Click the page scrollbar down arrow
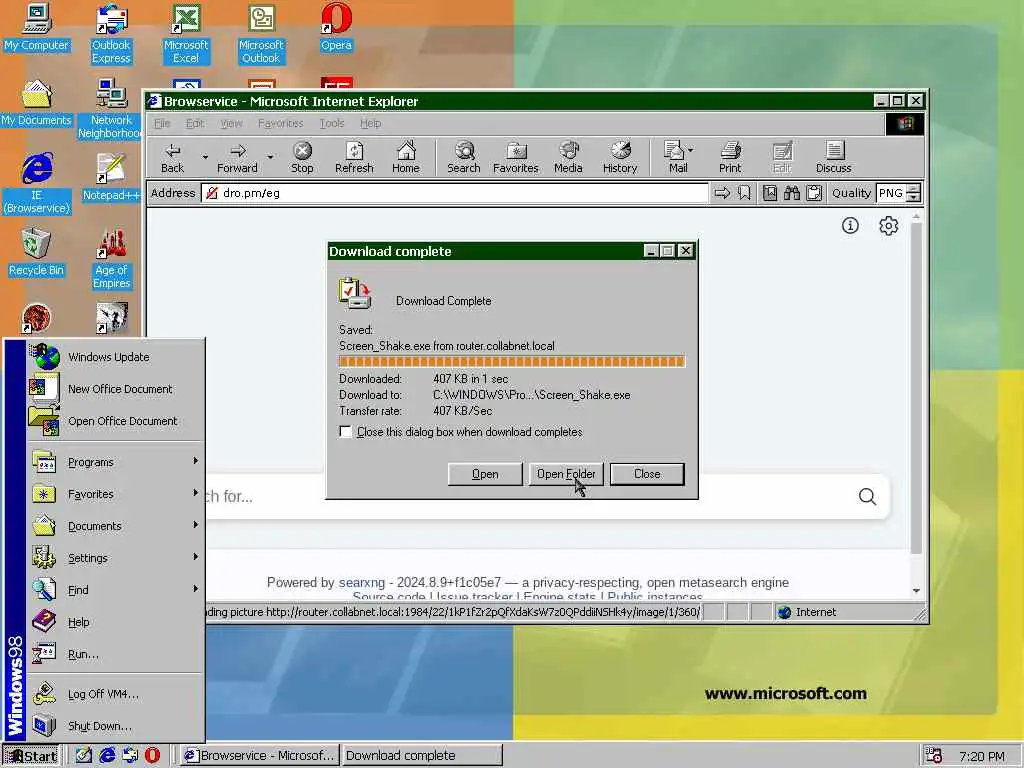 point(916,590)
